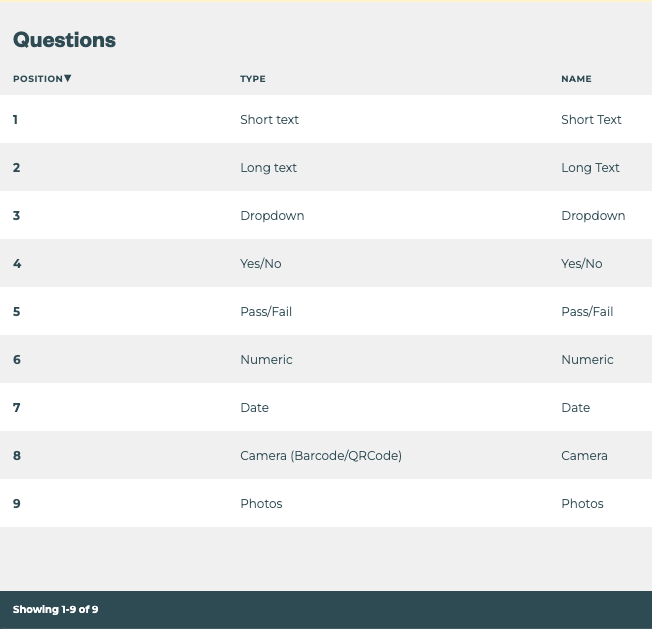Screen dimensions: 652x629
Task: Select position 2 Long text row
Action: point(268,168)
